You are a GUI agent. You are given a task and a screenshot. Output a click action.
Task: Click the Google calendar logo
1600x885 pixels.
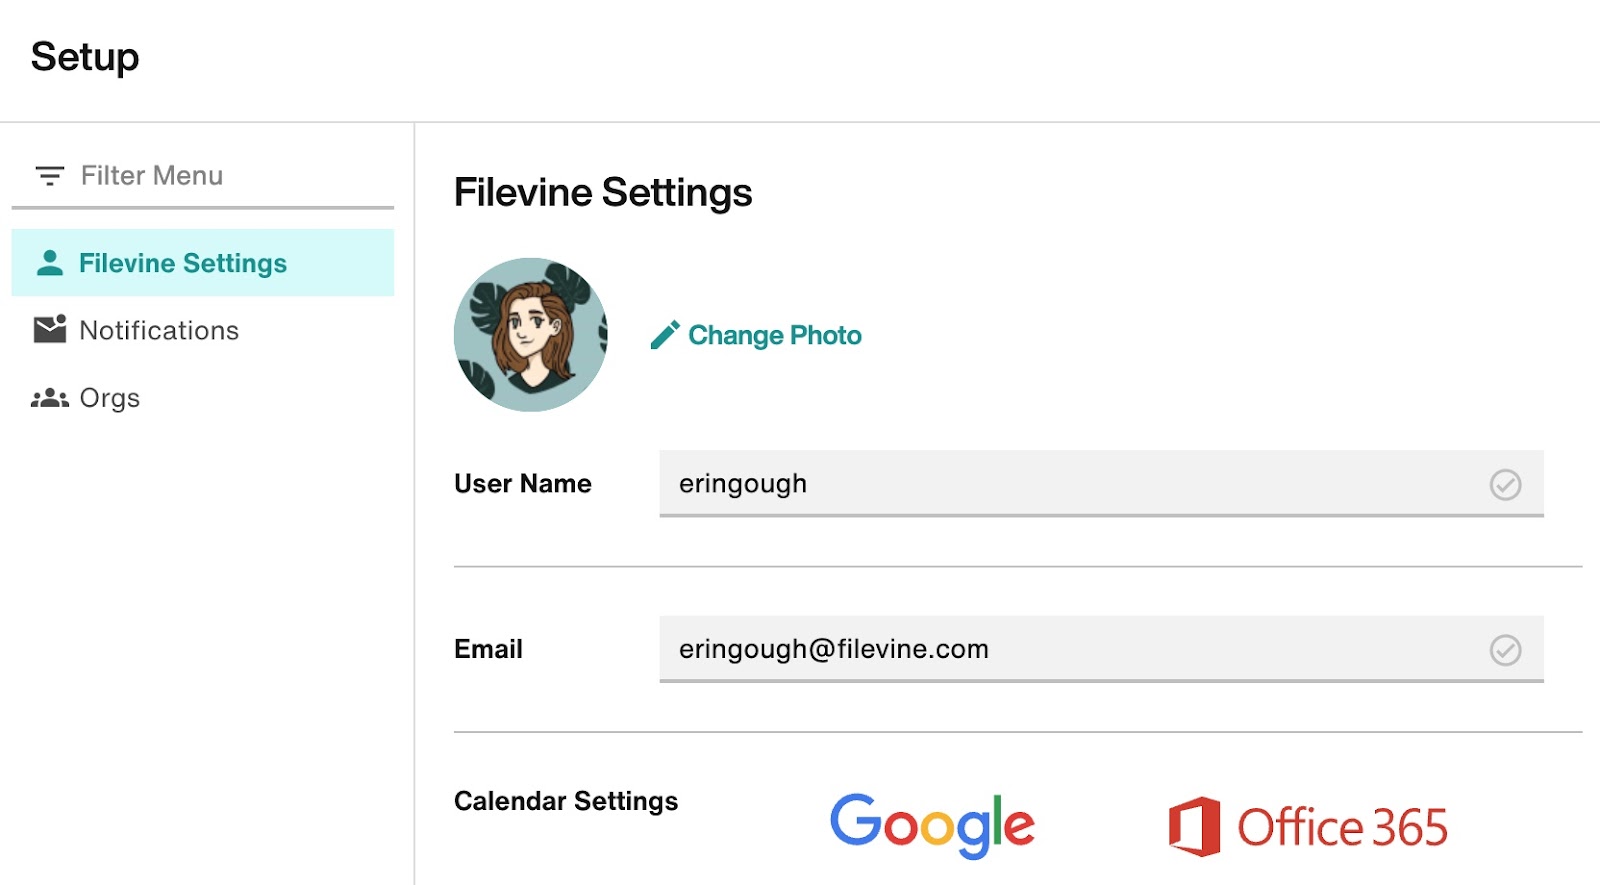point(932,826)
